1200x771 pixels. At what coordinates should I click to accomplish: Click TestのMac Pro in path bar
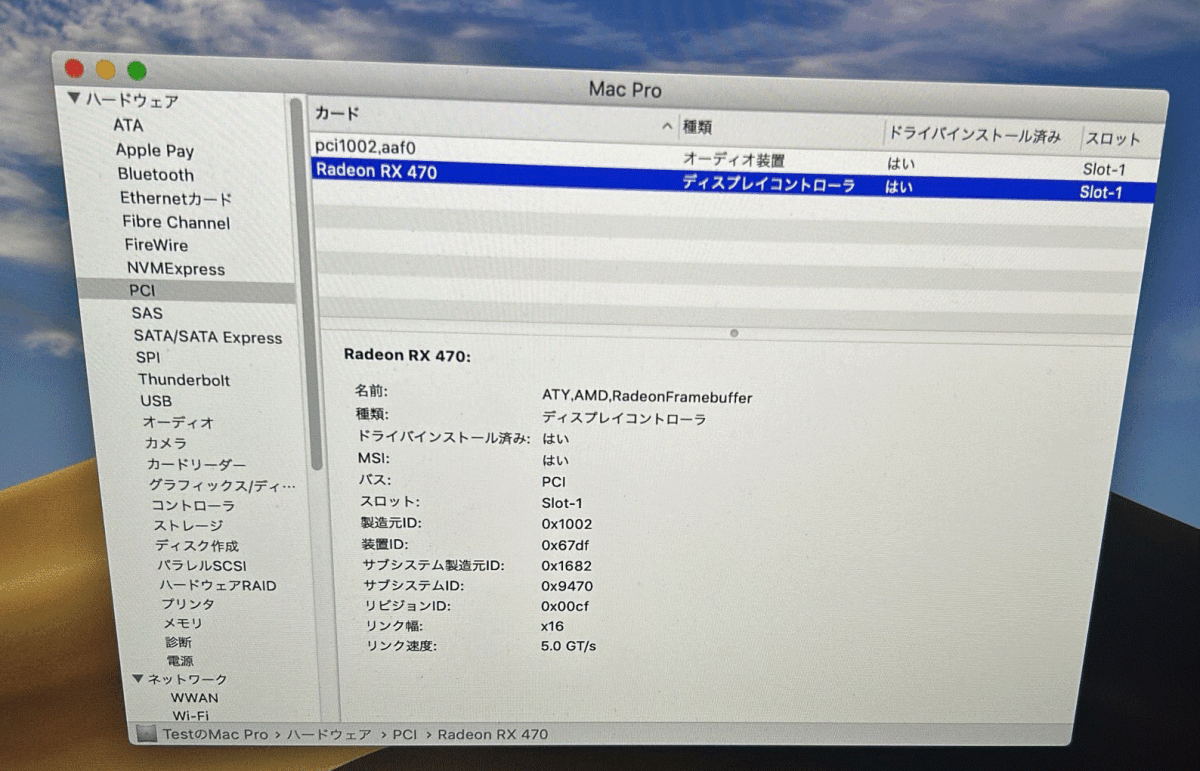point(215,734)
